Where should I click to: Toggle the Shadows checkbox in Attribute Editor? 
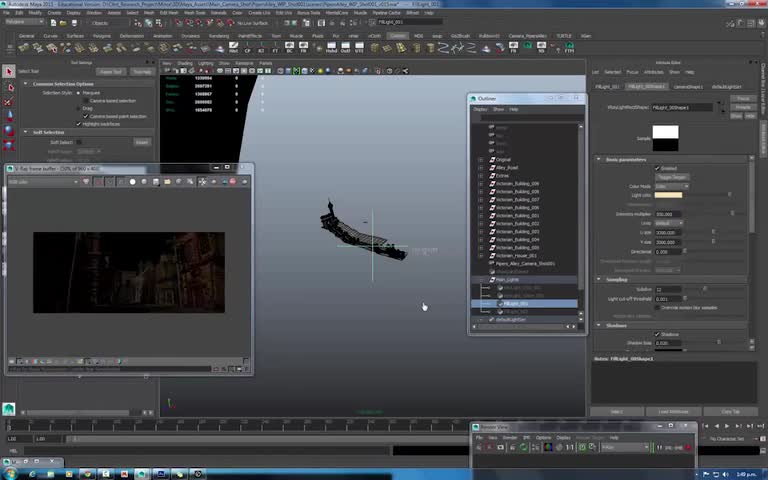pos(656,334)
